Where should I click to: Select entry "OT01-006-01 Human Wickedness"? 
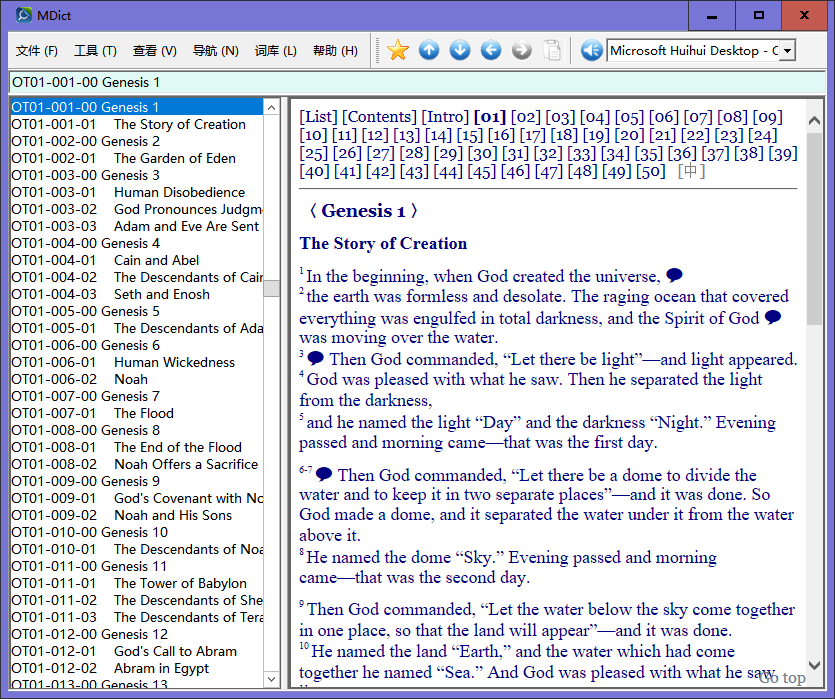point(137,363)
